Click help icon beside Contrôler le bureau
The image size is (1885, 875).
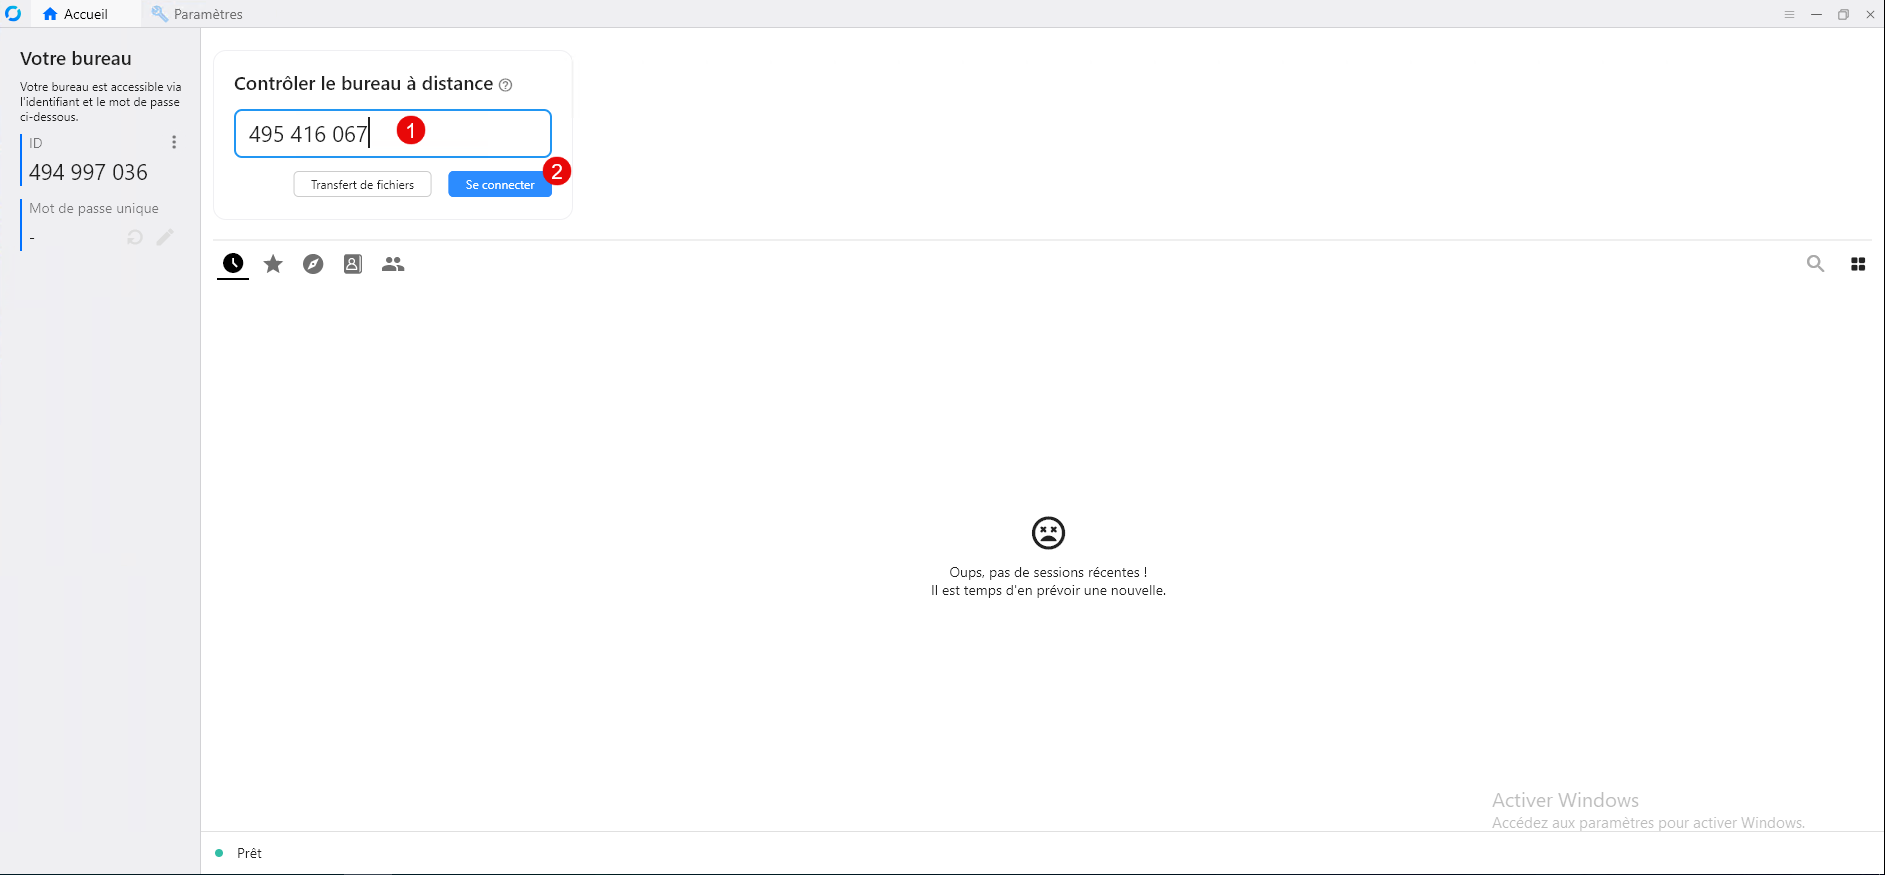tap(506, 85)
